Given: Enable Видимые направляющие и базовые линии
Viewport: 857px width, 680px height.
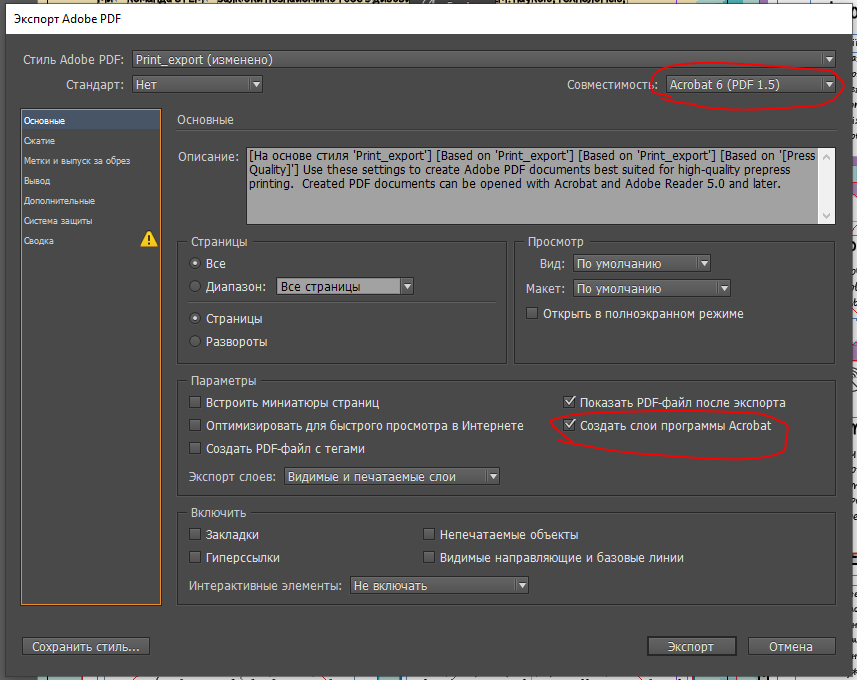Looking at the screenshot, I should point(429,558).
